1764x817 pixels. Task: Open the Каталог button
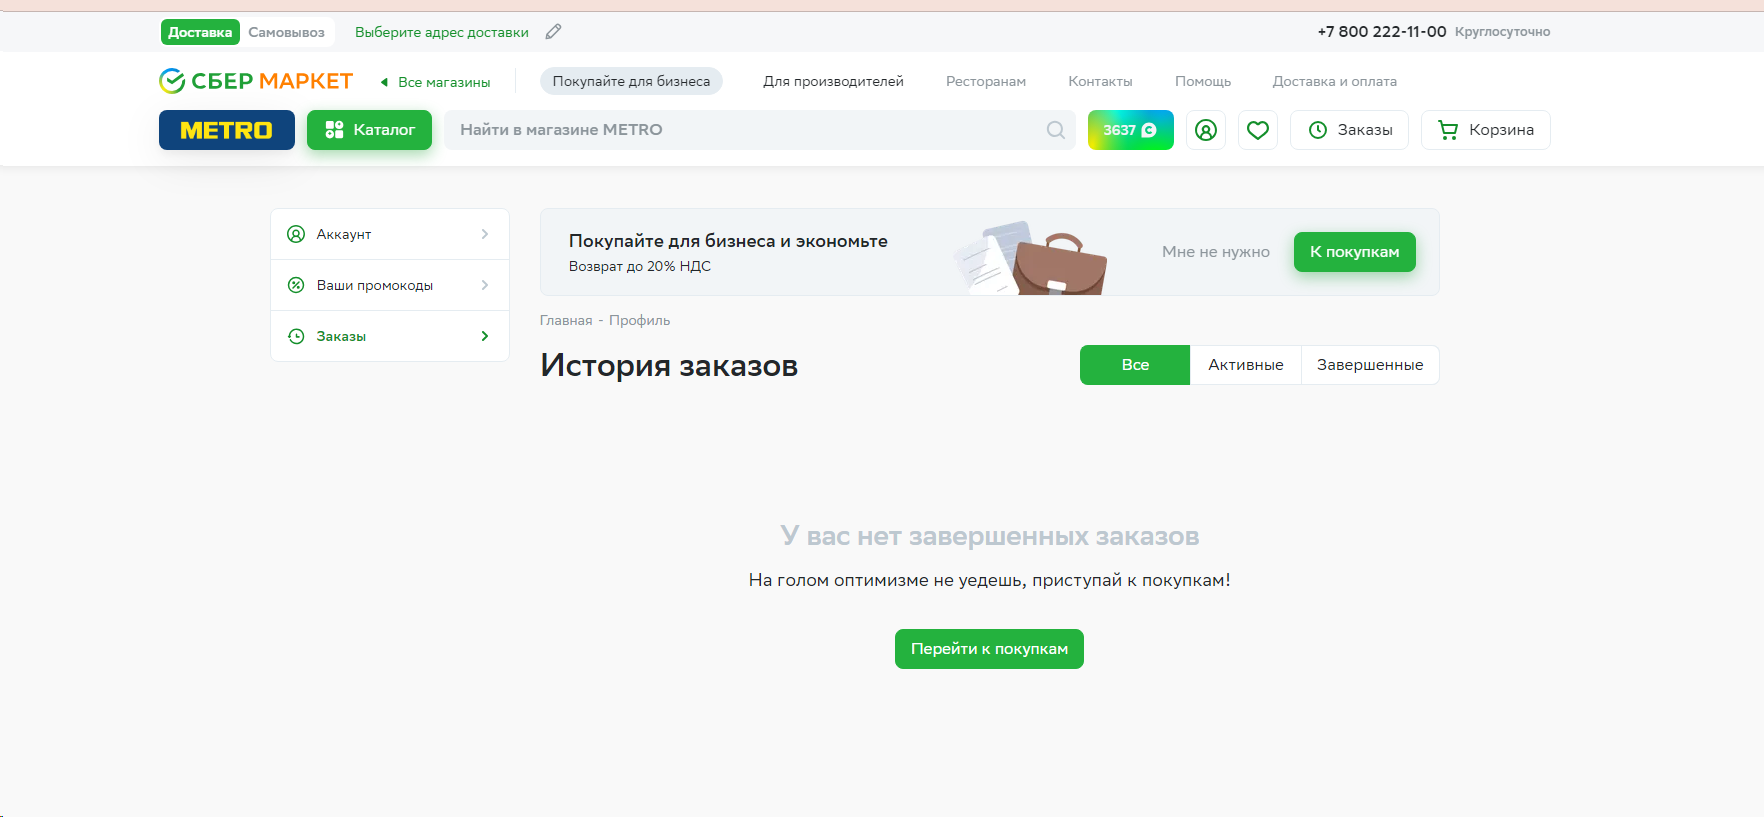(x=369, y=130)
